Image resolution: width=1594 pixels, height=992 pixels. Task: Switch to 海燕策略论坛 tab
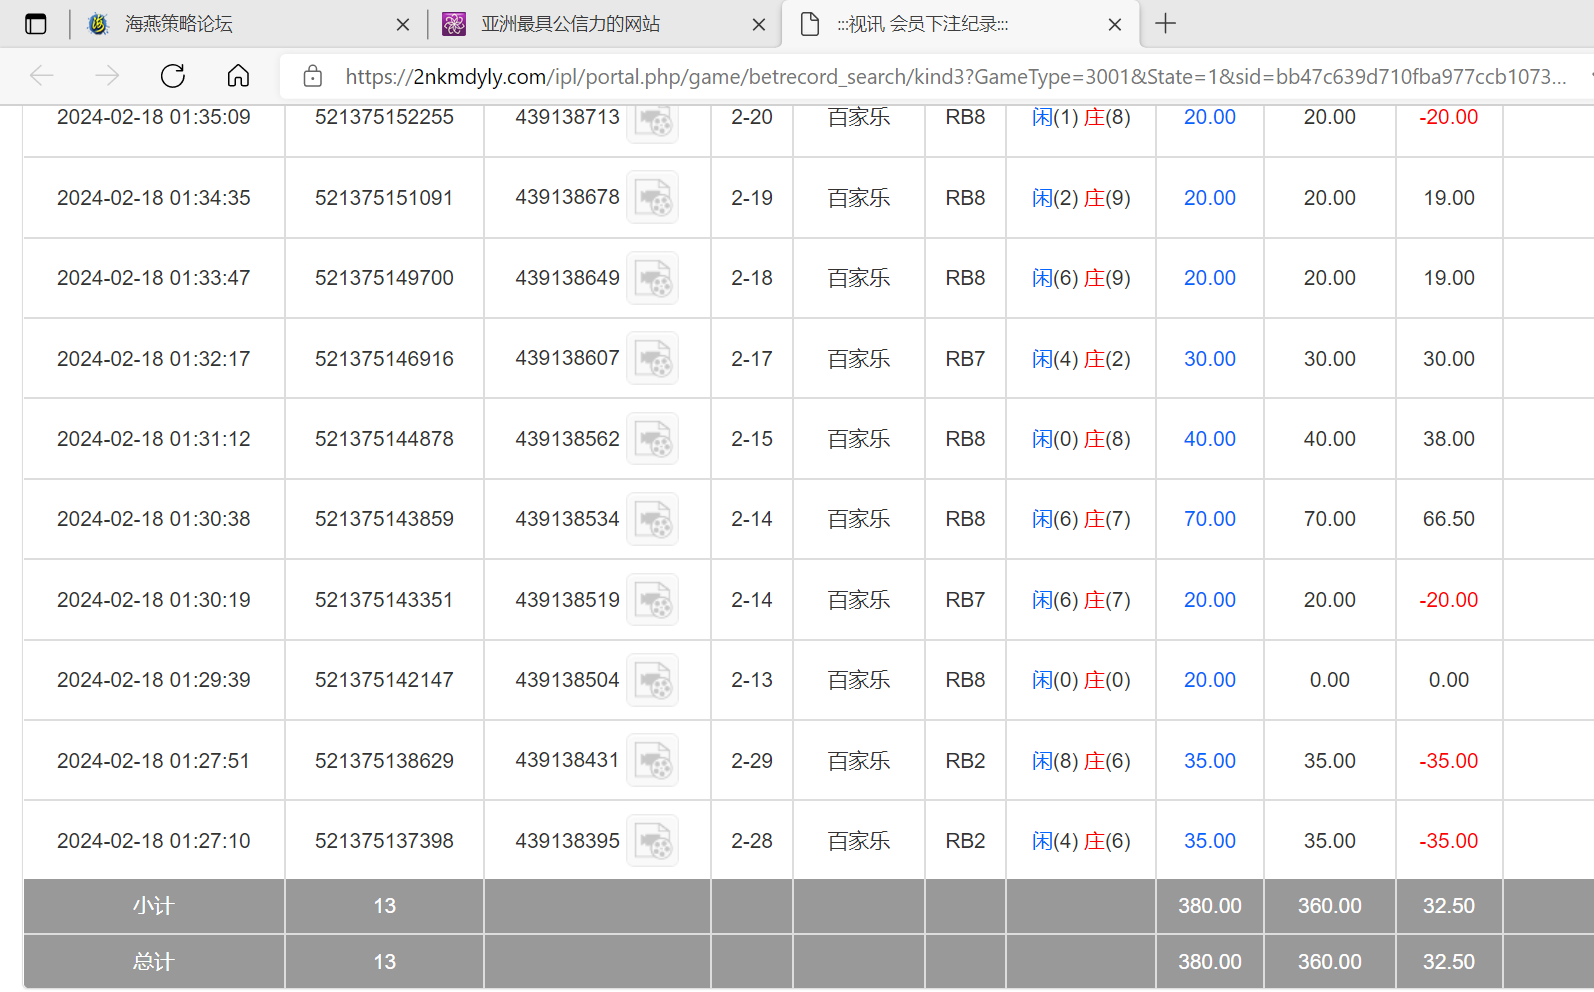249,24
